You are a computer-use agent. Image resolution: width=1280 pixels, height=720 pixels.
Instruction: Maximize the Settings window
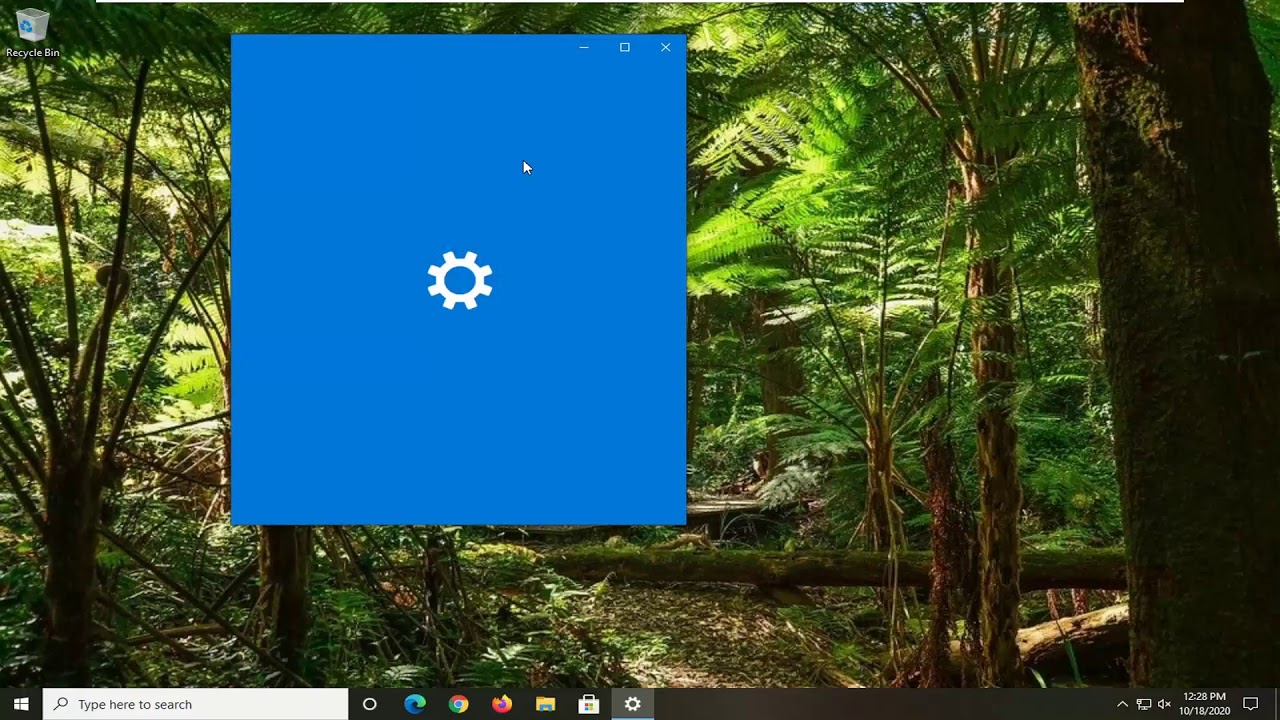pyautogui.click(x=625, y=47)
